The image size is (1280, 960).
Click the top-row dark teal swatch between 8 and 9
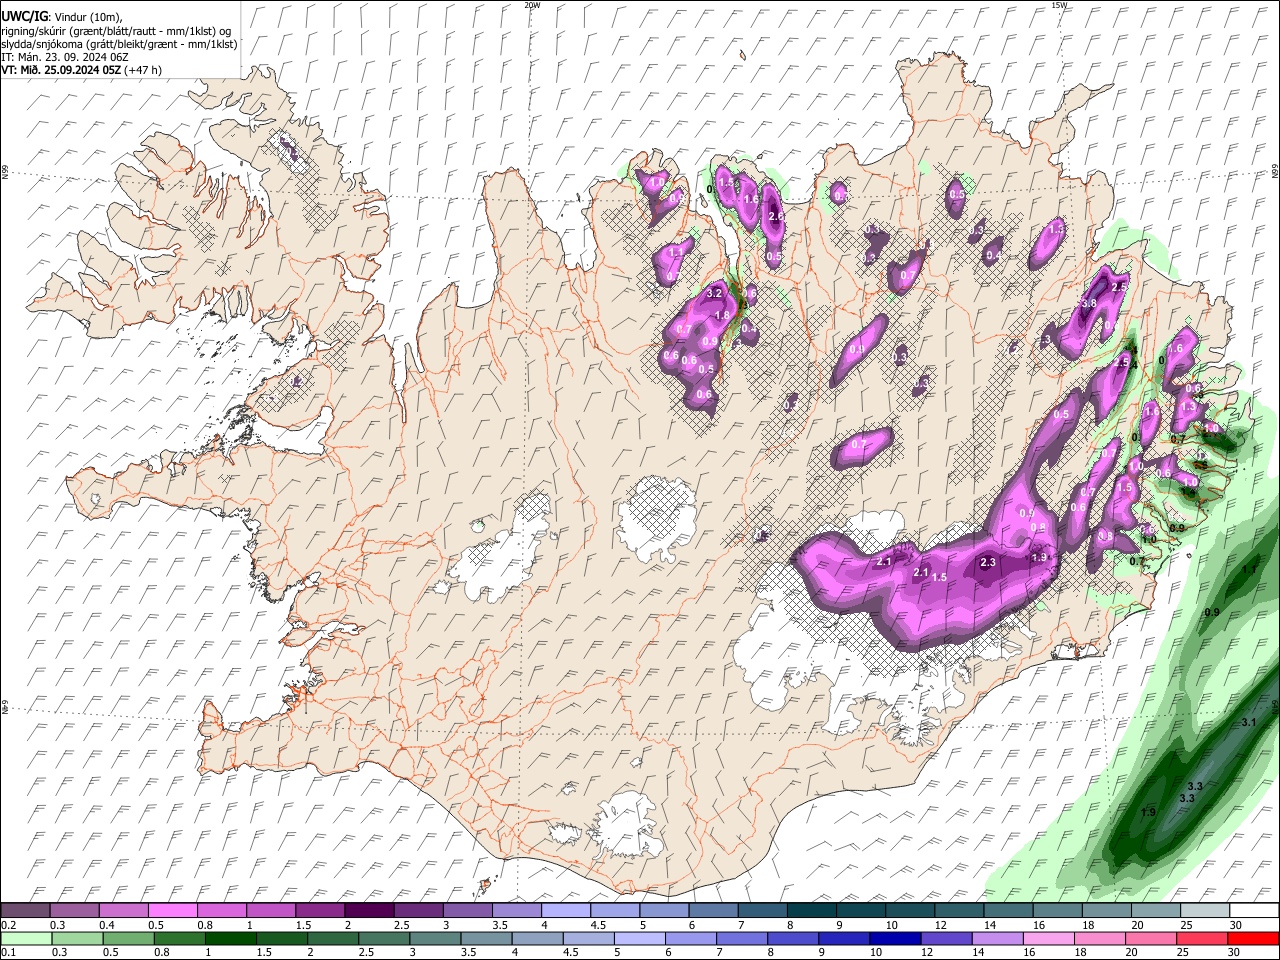coord(812,910)
